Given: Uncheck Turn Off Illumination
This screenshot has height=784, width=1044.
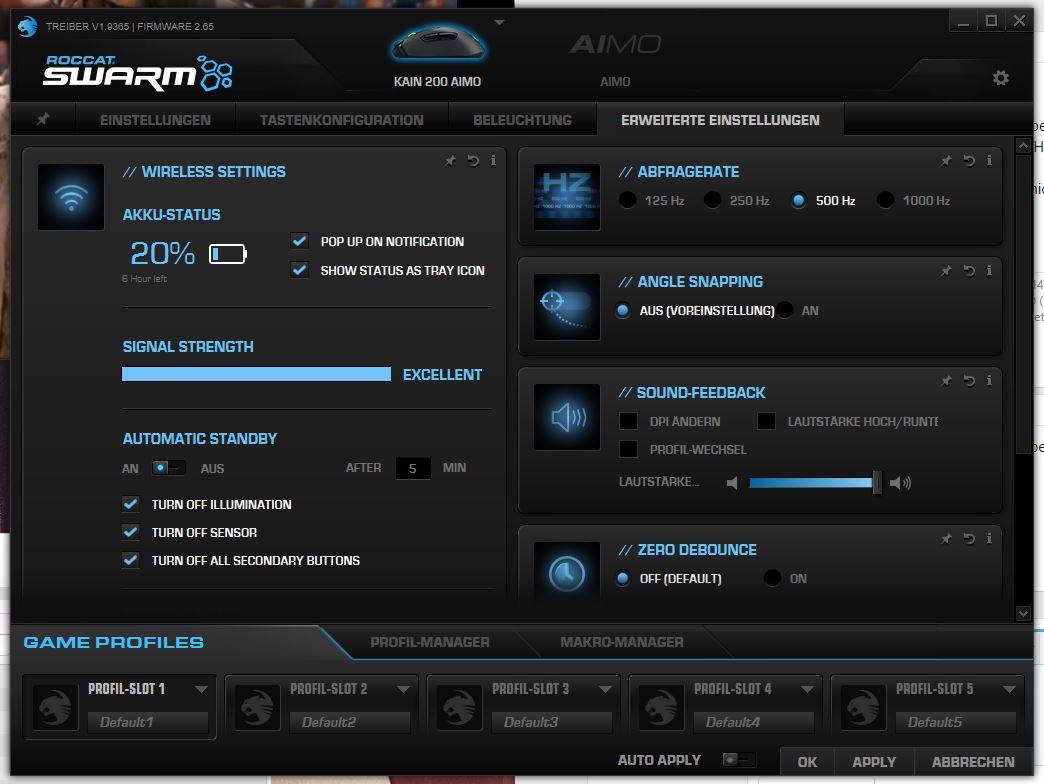Looking at the screenshot, I should pos(131,505).
